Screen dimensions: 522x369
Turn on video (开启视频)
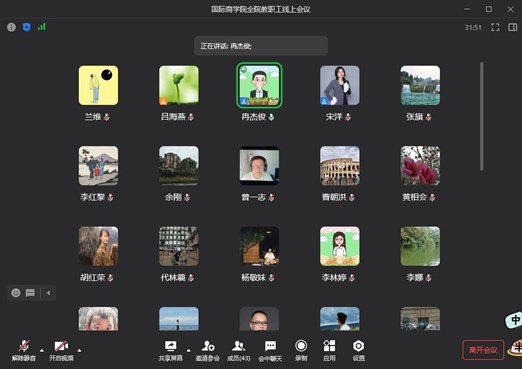click(x=61, y=350)
